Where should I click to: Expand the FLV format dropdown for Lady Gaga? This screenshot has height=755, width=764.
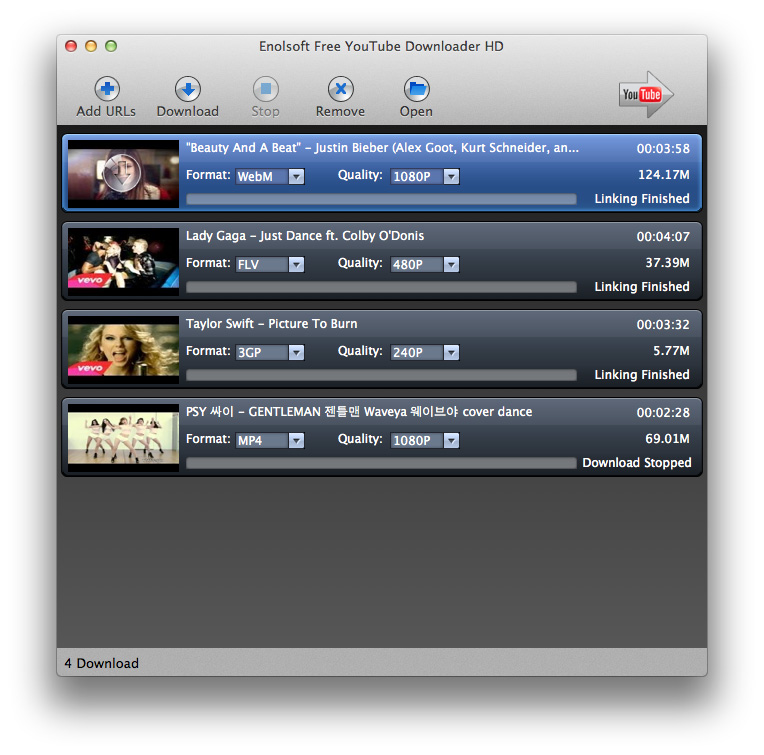(x=270, y=264)
